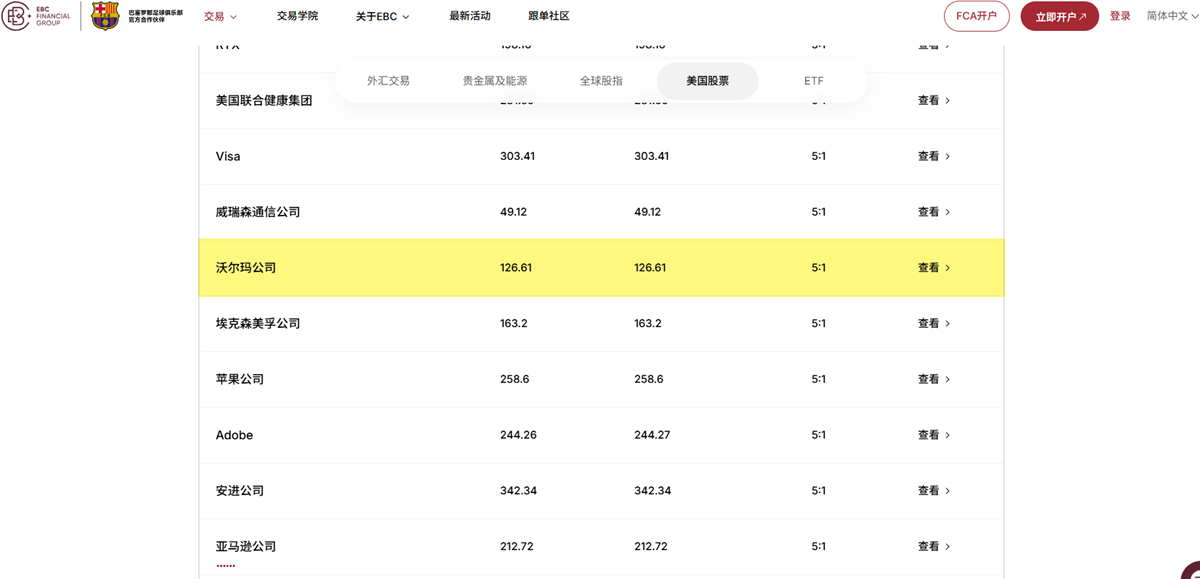Click the chevron beside Walmart's 查看 link
This screenshot has height=579, width=1200.
tap(948, 267)
